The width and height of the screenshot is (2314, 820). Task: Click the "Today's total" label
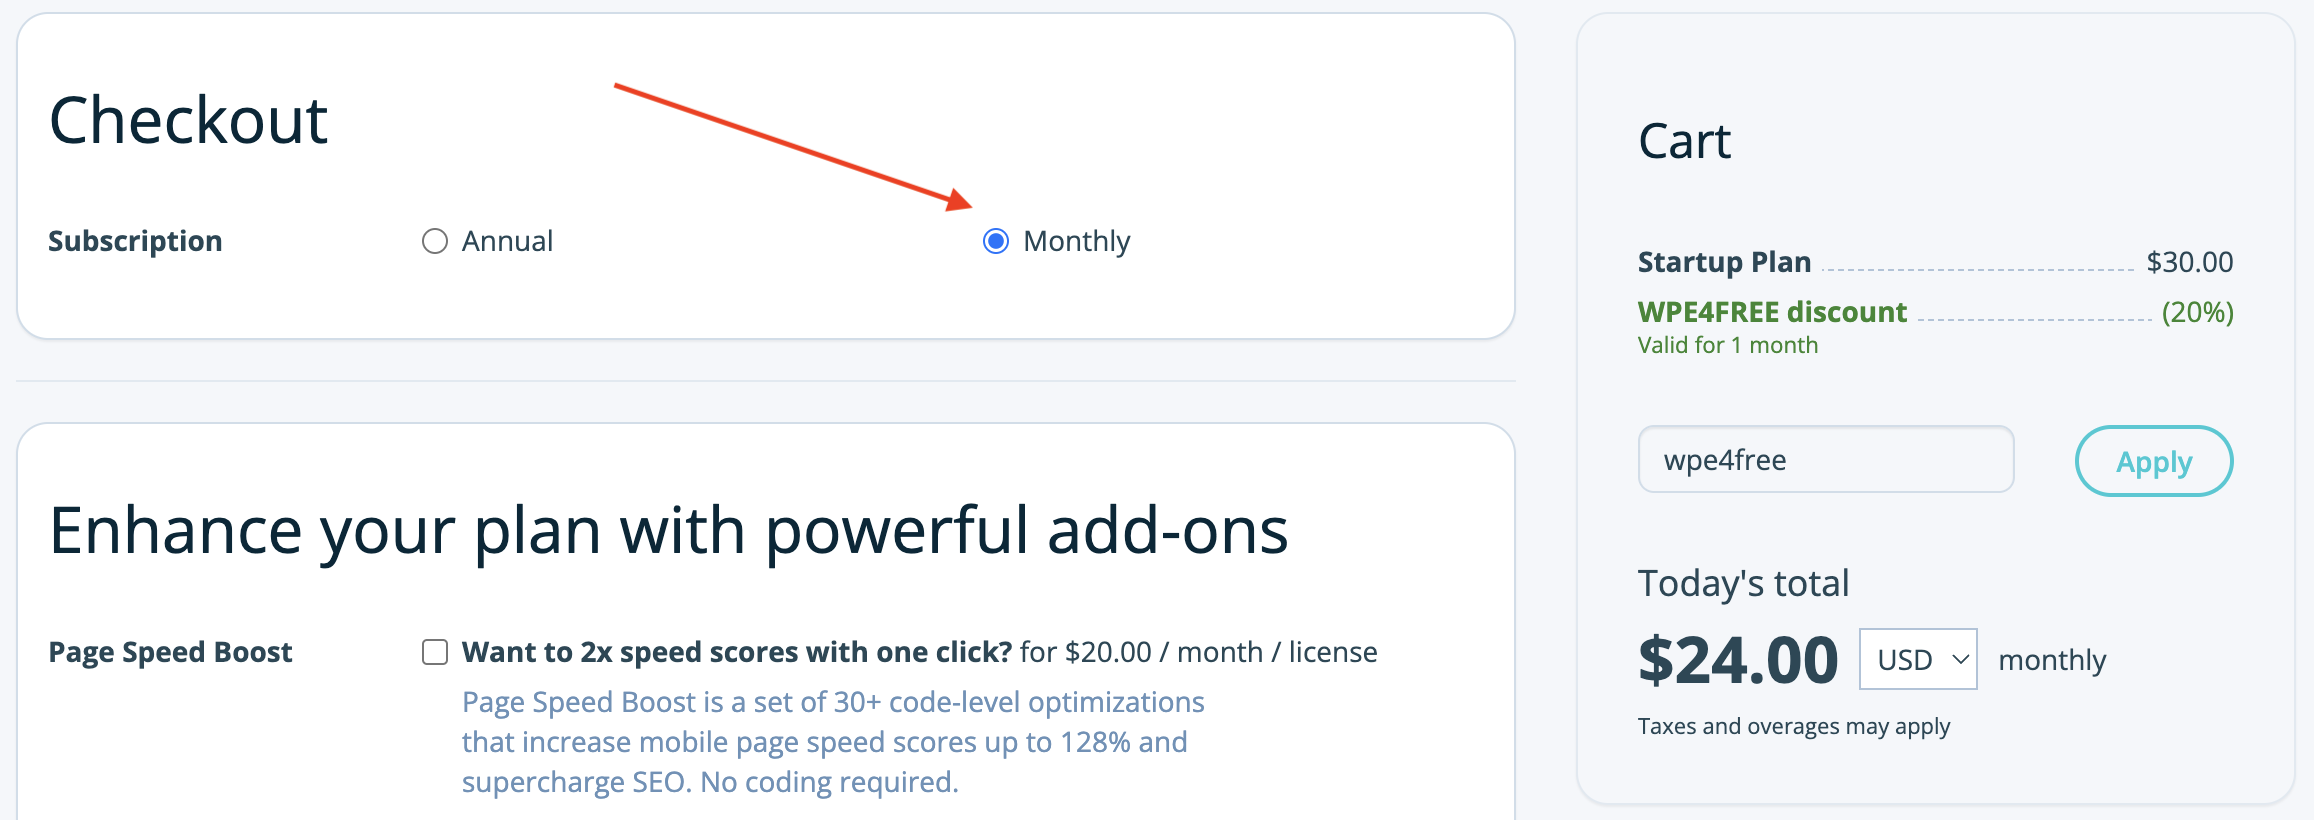pyautogui.click(x=1743, y=583)
